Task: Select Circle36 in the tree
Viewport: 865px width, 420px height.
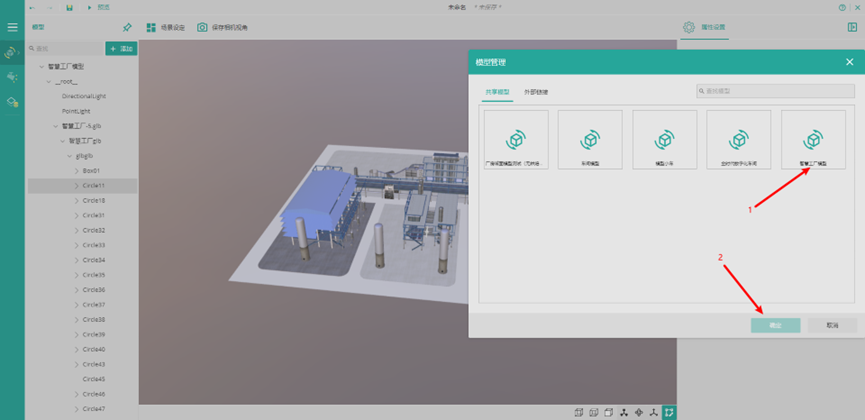Action: pyautogui.click(x=94, y=290)
